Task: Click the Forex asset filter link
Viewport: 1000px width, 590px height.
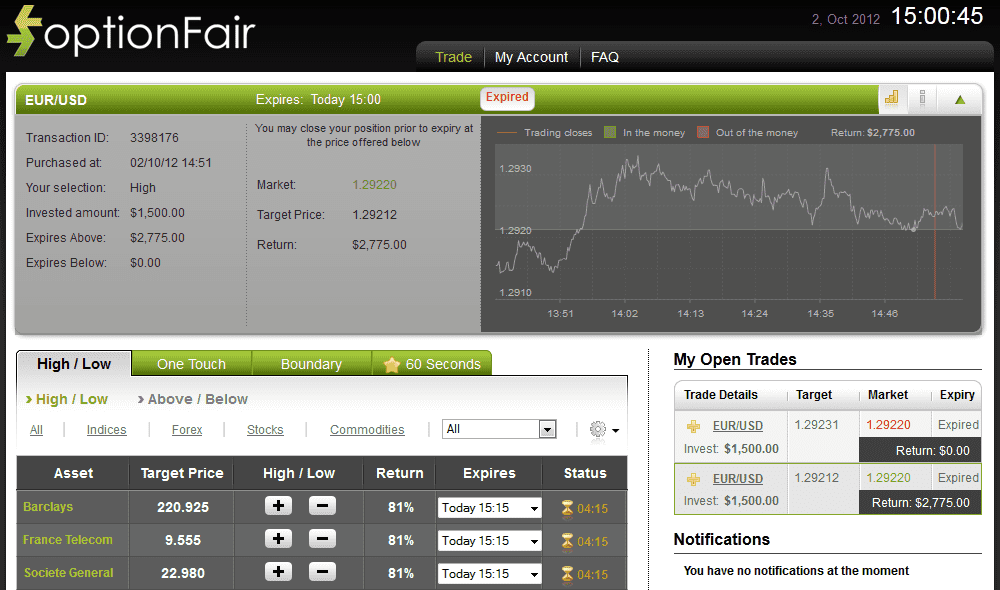Action: (x=187, y=429)
